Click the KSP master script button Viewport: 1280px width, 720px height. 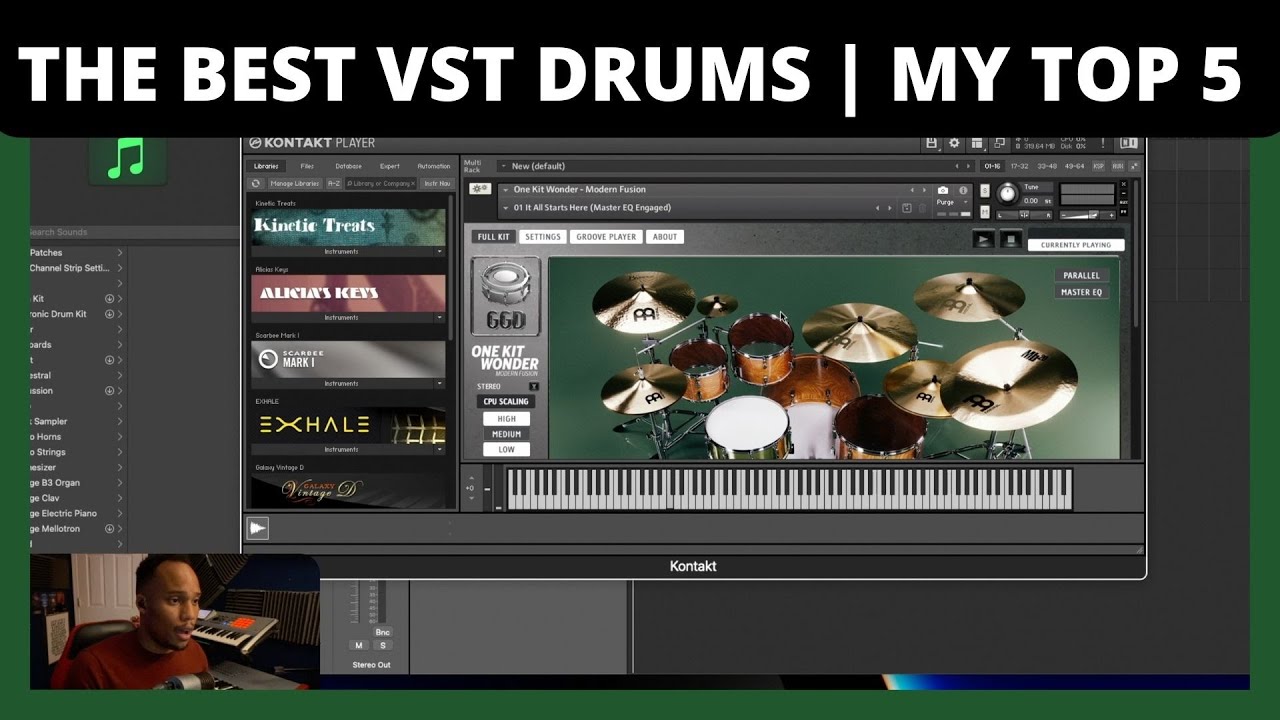[x=1098, y=166]
